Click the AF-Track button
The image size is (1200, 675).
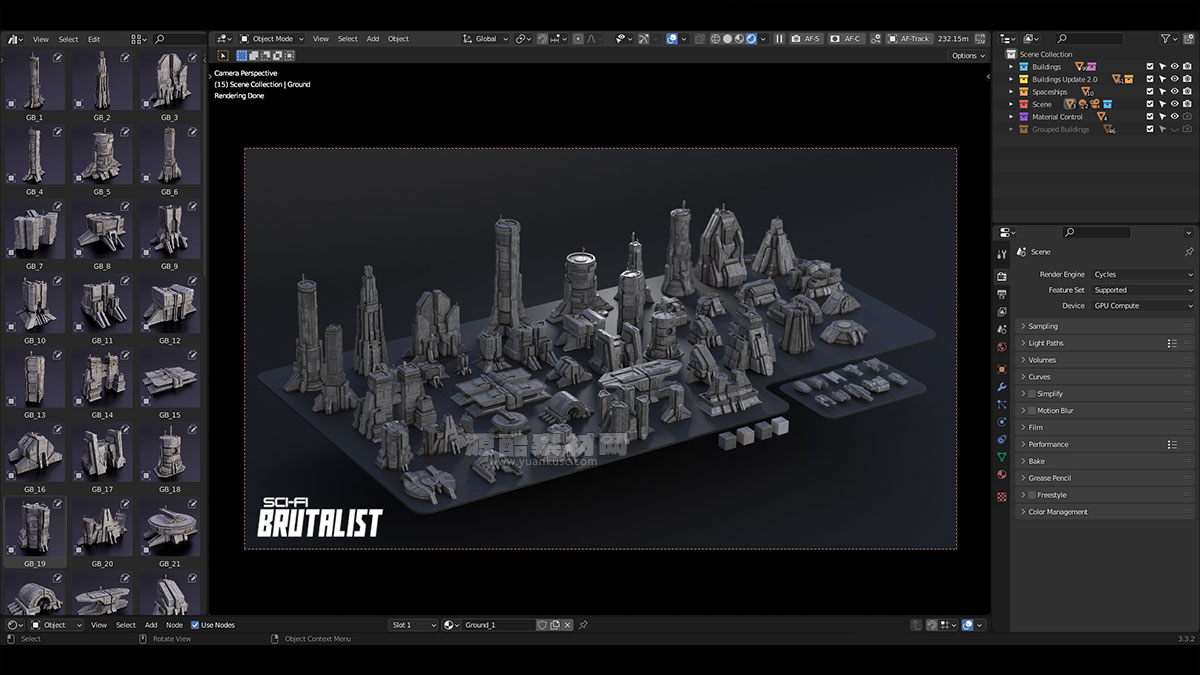tap(908, 38)
